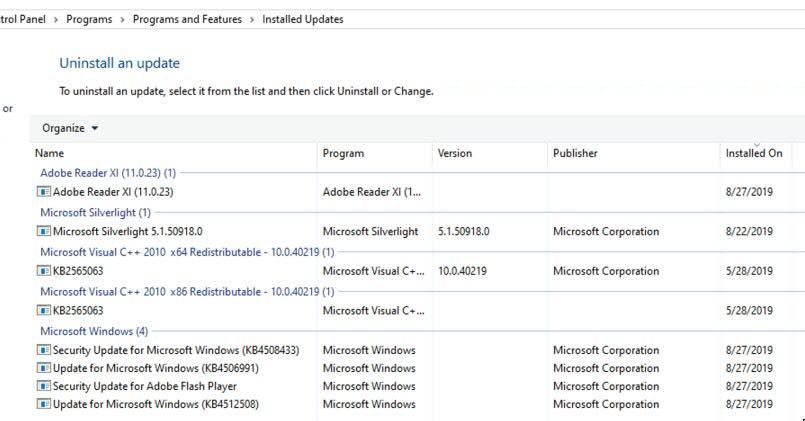Click icon of Update KB4512508 row
Image resolution: width=805 pixels, height=421 pixels.
(x=44, y=404)
